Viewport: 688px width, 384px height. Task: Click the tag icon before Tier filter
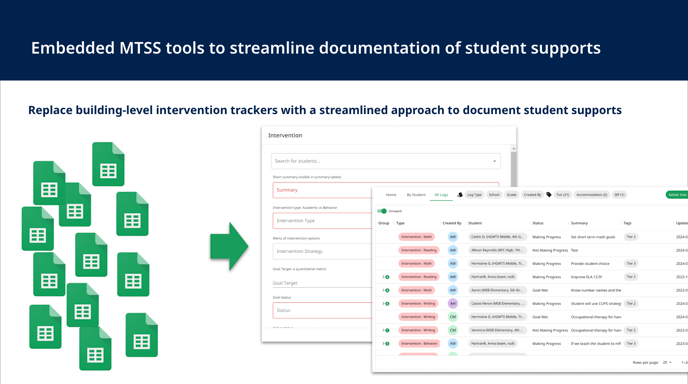[548, 195]
